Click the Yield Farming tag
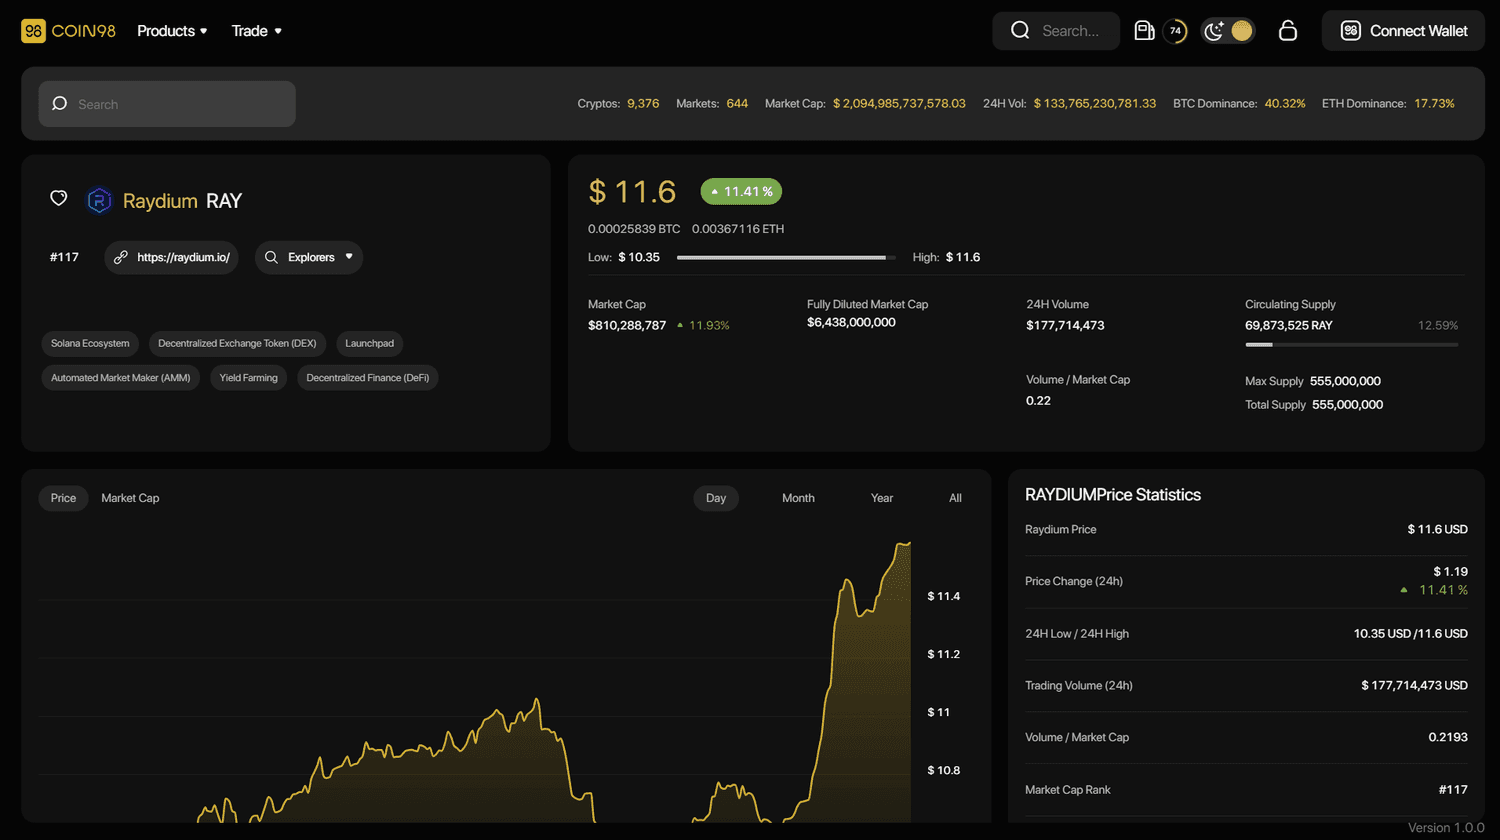Image resolution: width=1500 pixels, height=840 pixels. point(249,378)
